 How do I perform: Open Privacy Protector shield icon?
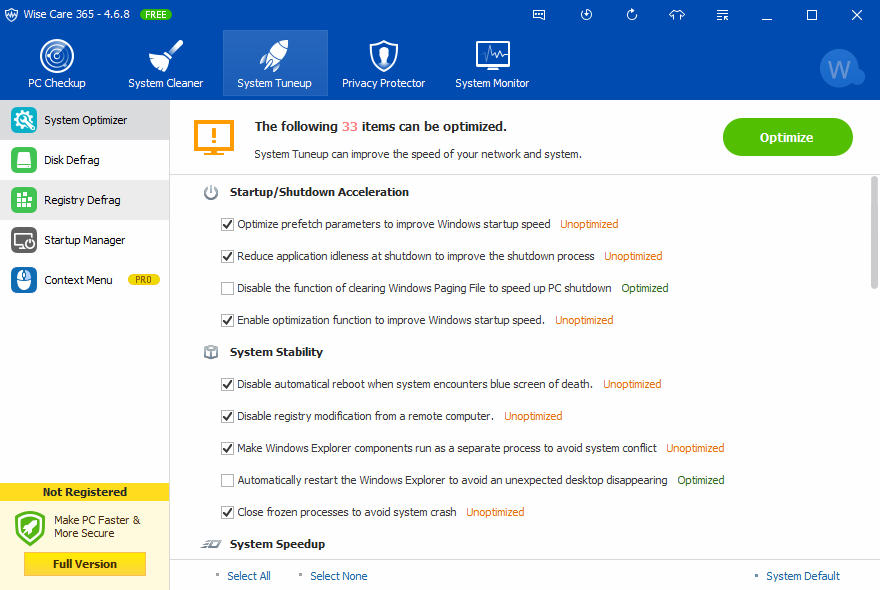383,56
